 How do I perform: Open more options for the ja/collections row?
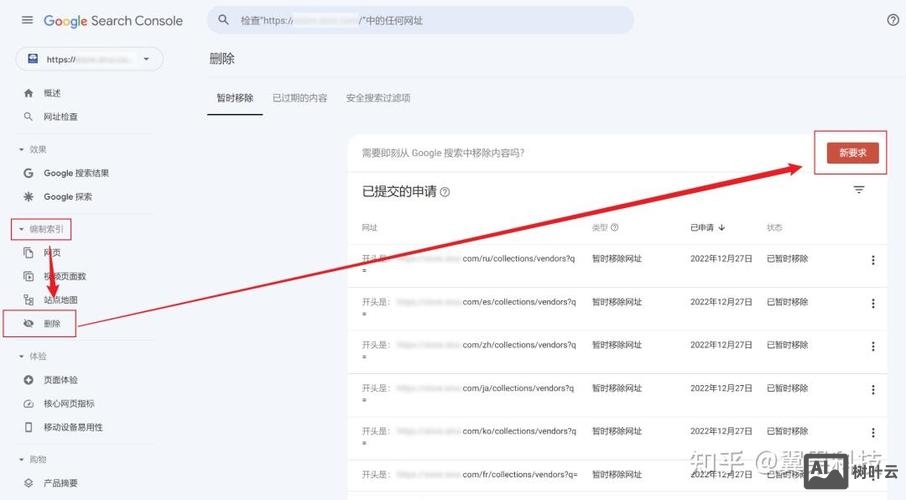pyautogui.click(x=873, y=390)
